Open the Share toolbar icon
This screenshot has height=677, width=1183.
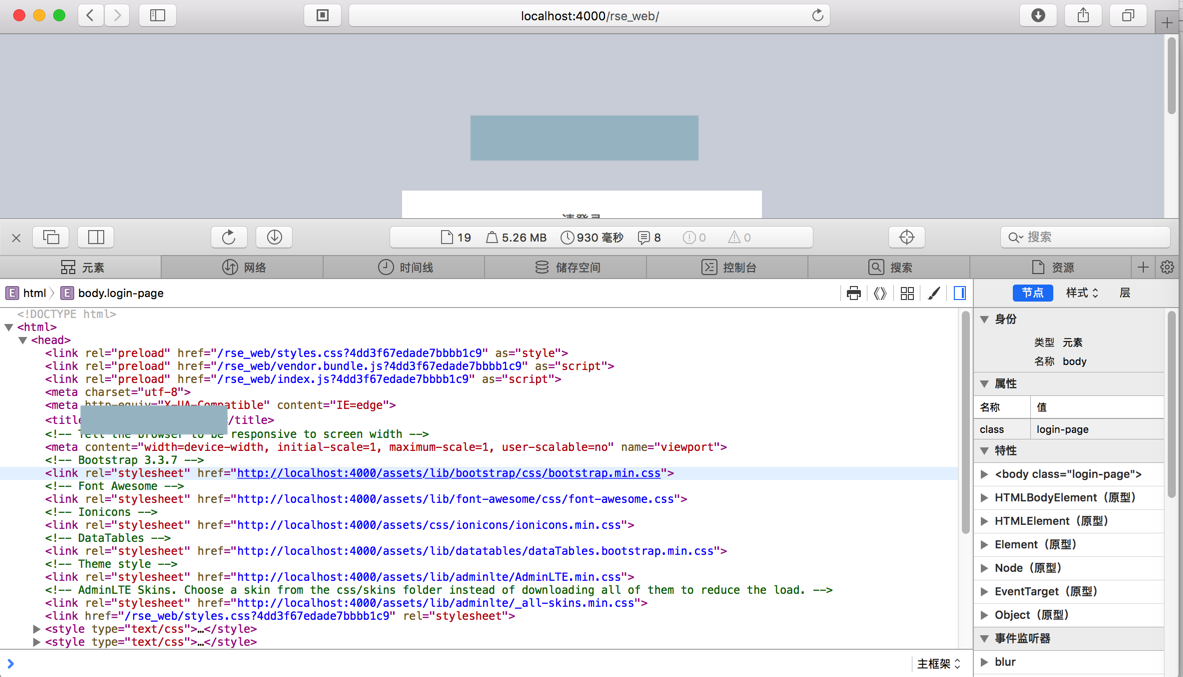coord(1083,15)
